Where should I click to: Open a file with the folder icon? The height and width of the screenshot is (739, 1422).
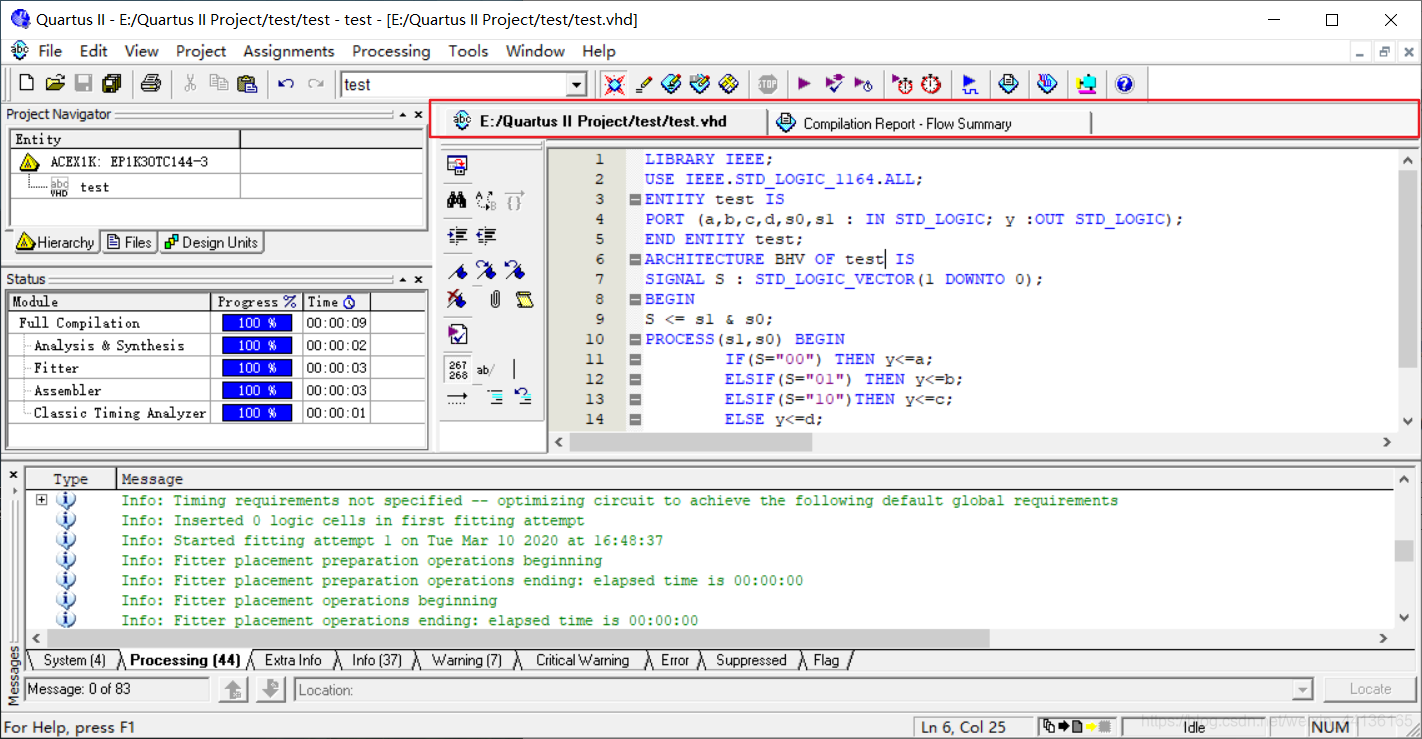click(55, 84)
